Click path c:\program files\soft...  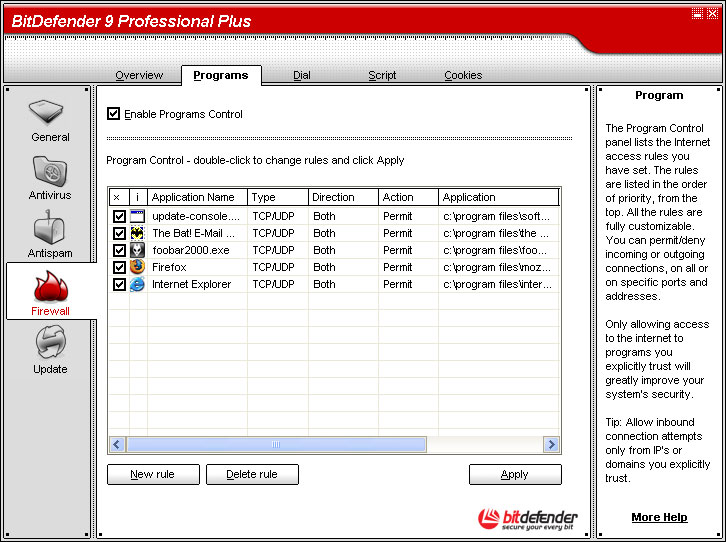point(497,216)
